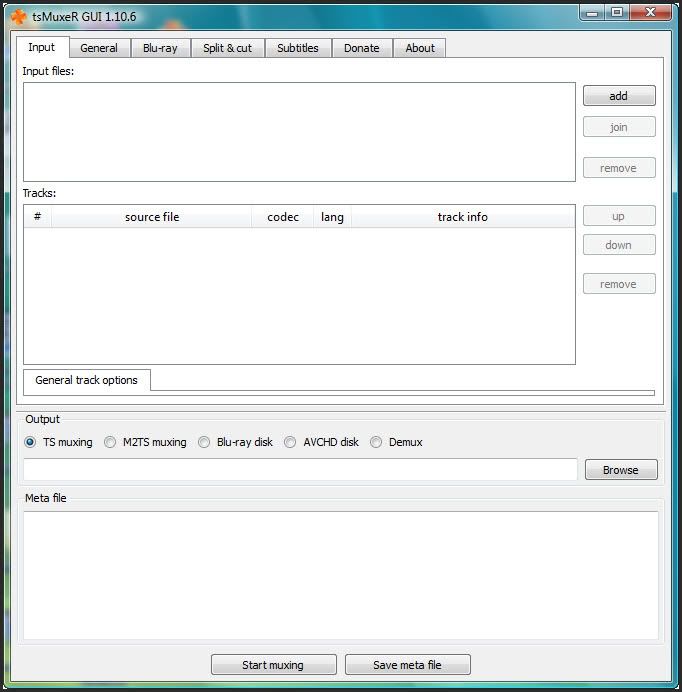Image resolution: width=682 pixels, height=692 pixels.
Task: Close the tsMuxeR GUI window
Action: pos(651,12)
